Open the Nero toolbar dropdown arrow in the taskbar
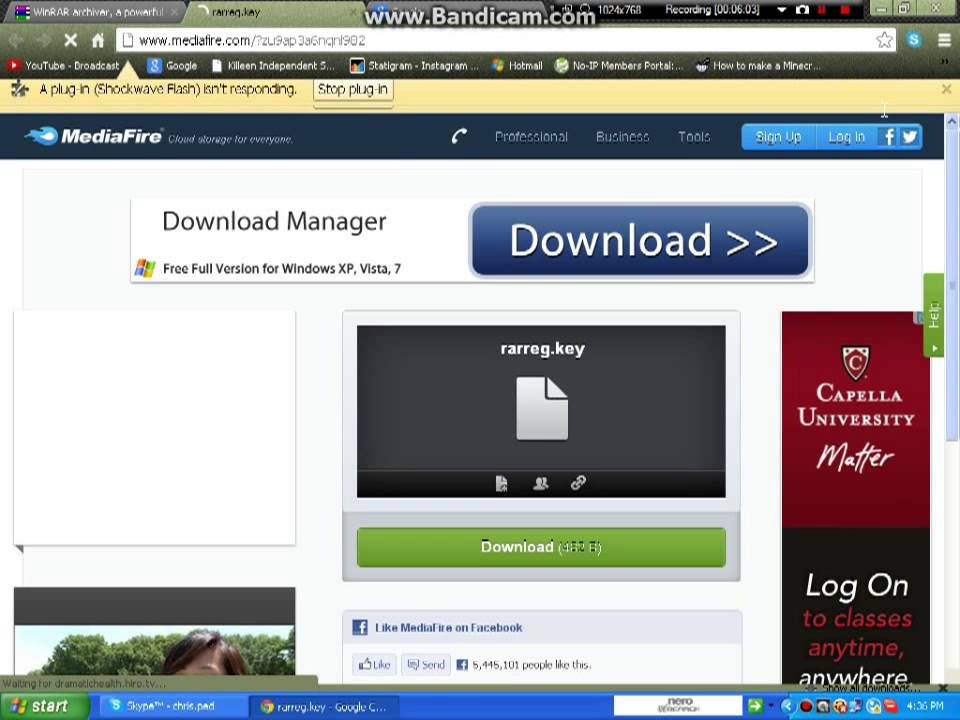Screen dimensions: 960x720 tap(771, 706)
